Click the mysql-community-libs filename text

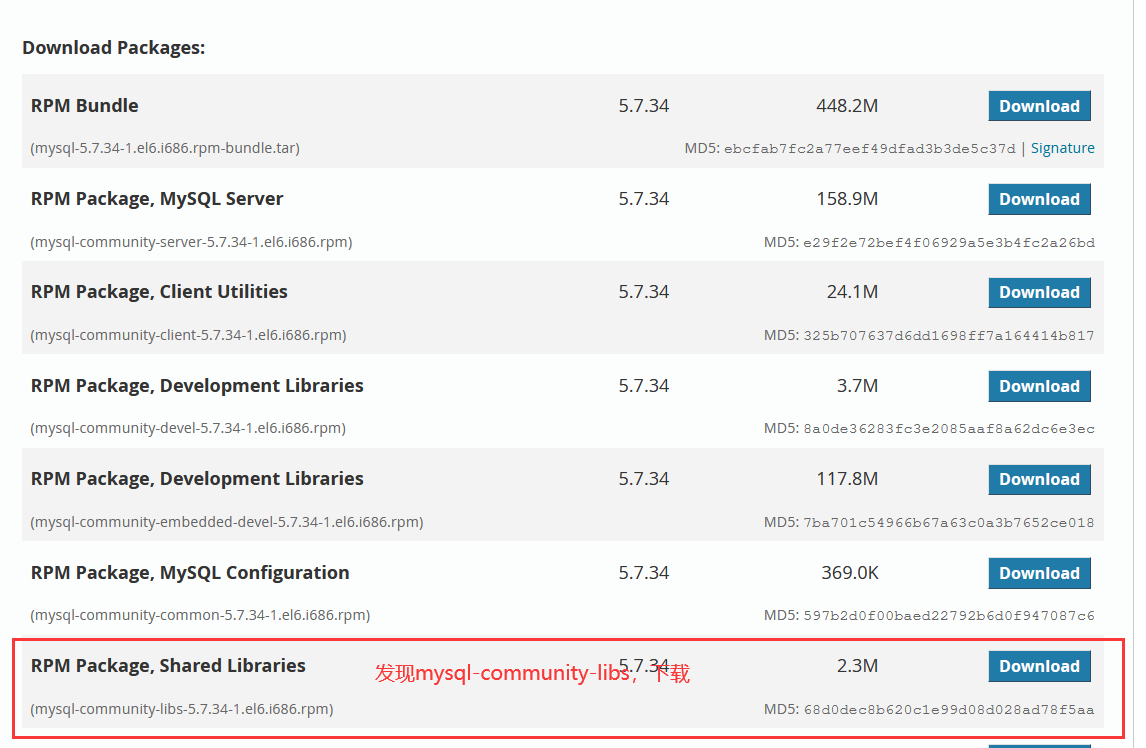click(x=180, y=709)
